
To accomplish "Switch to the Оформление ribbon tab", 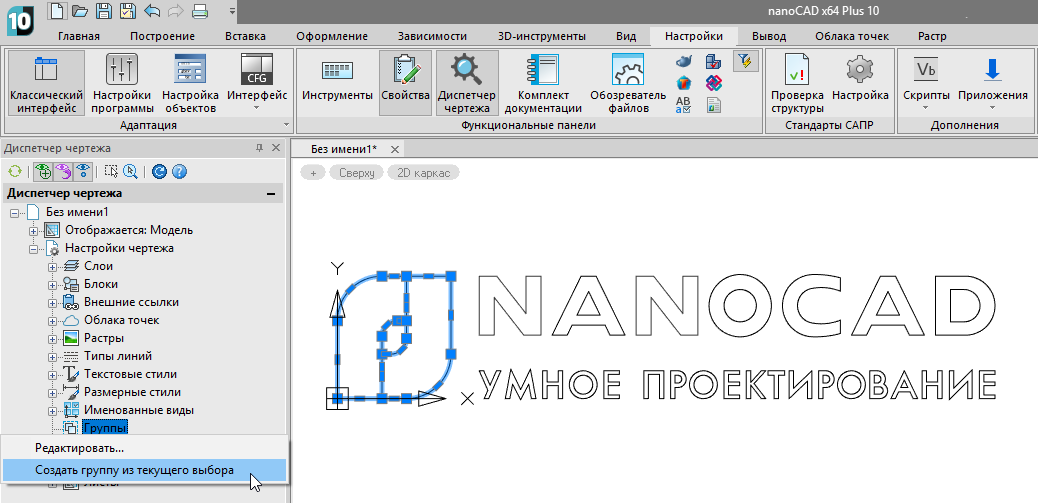I will point(332,36).
